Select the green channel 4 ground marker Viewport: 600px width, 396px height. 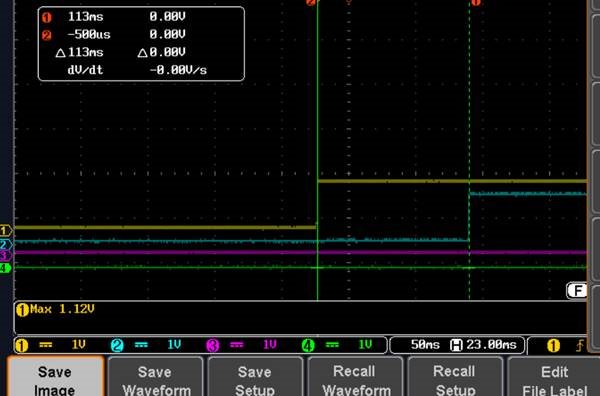click(5, 268)
